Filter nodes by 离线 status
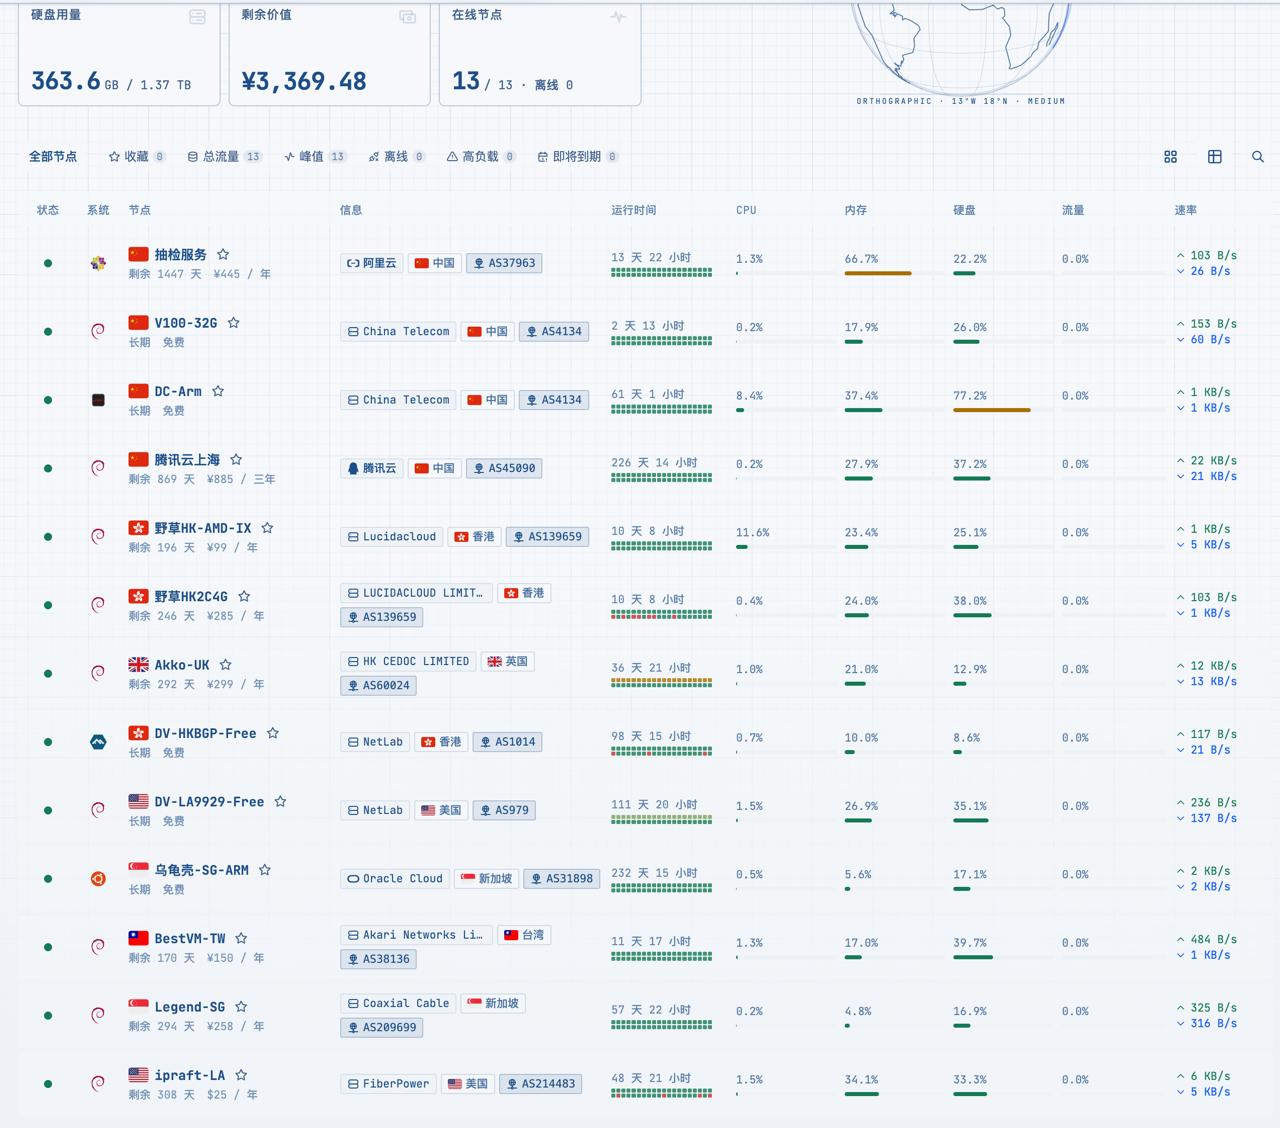The width and height of the screenshot is (1280, 1128). click(x=397, y=157)
